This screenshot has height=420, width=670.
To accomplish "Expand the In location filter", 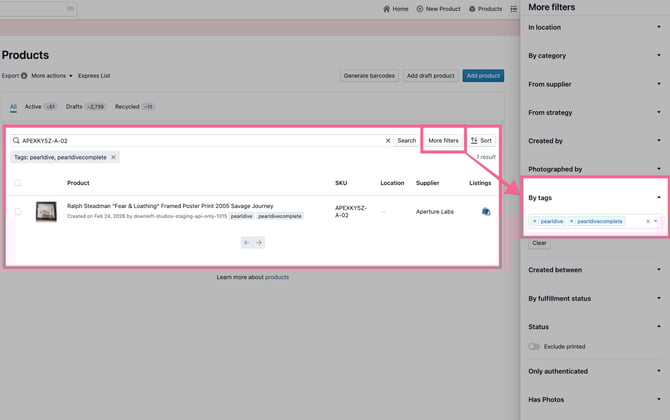I will [x=594, y=28].
